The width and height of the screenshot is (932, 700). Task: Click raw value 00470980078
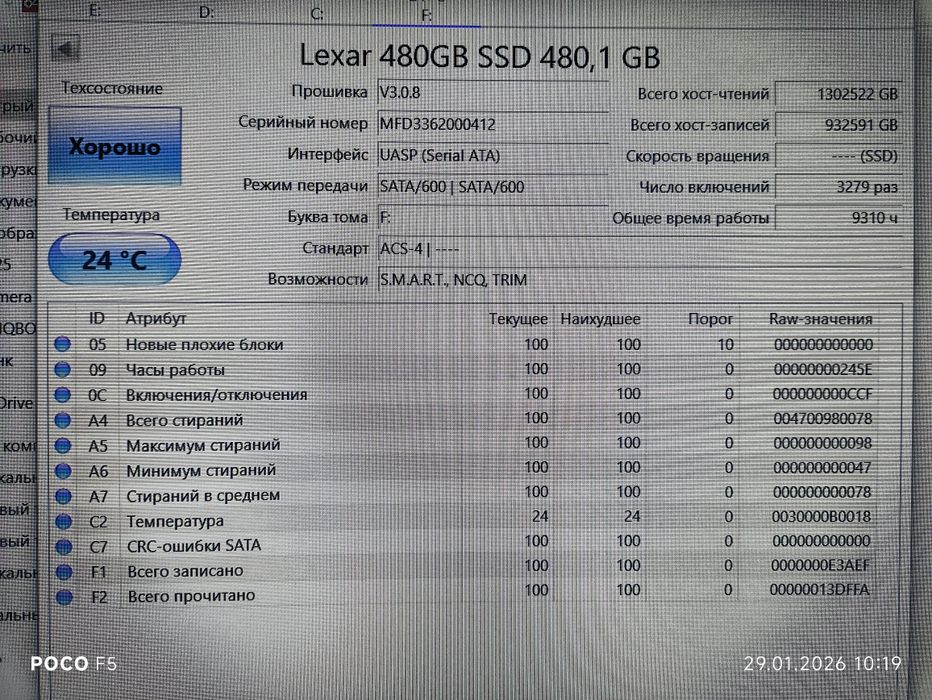(823, 419)
